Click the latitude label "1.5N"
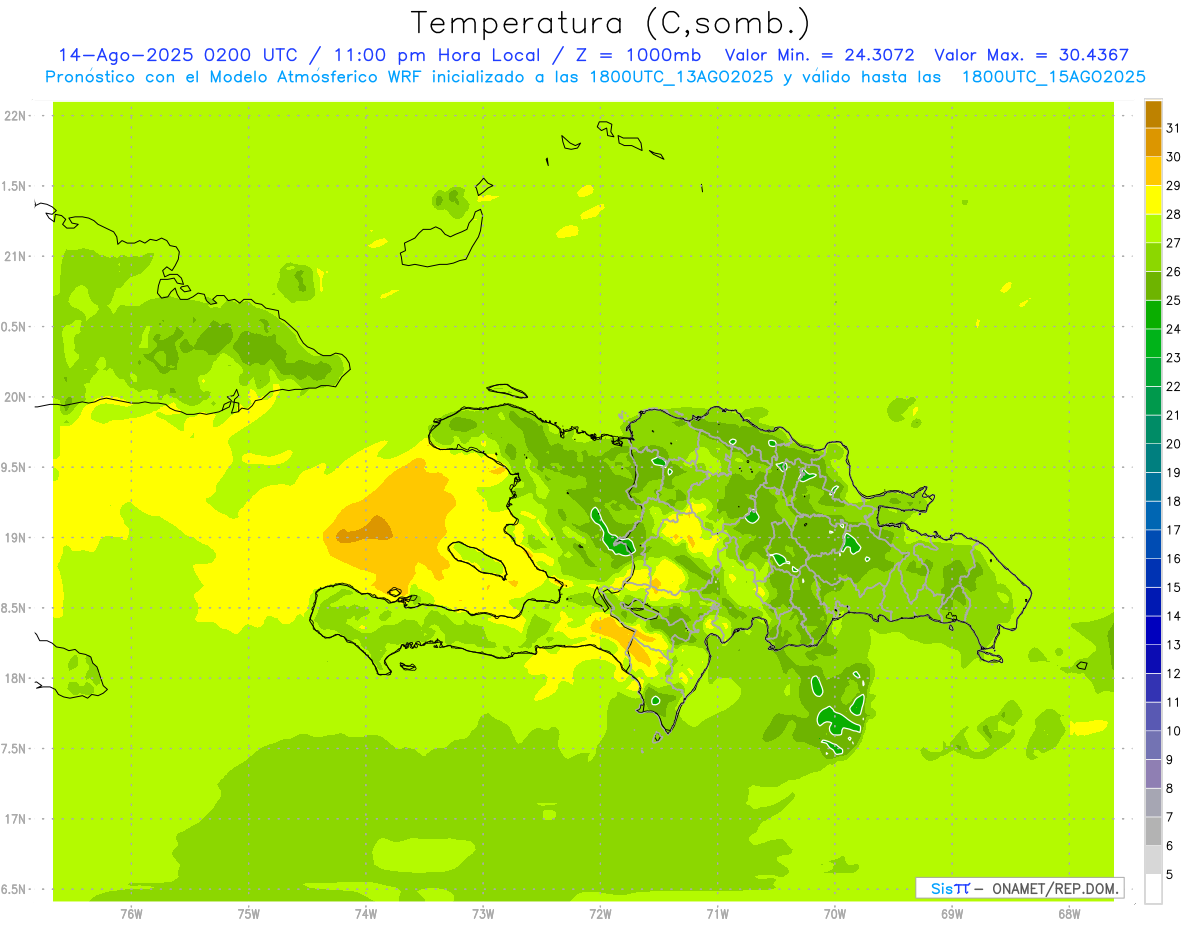This screenshot has height=927, width=1200. point(14,186)
